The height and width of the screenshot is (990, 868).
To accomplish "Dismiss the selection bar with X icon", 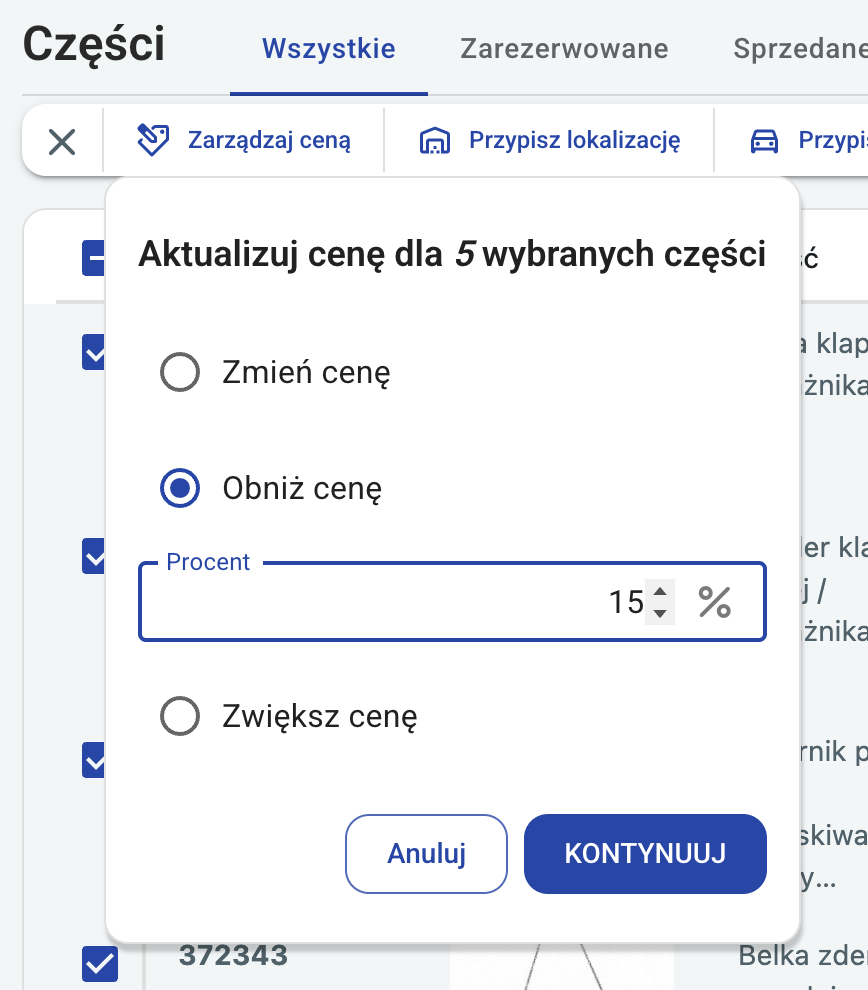I will pyautogui.click(x=62, y=141).
